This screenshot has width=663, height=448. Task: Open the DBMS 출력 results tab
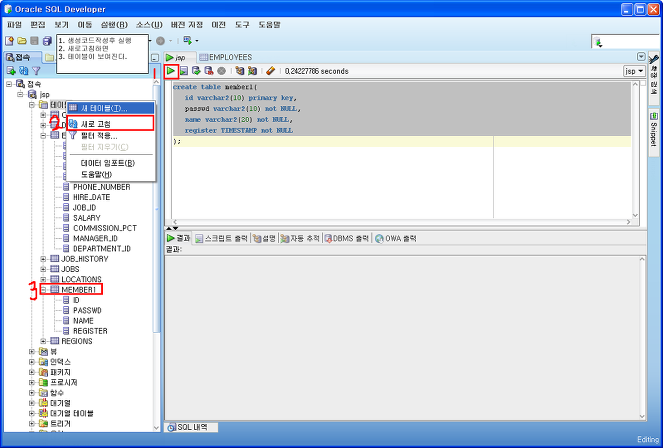pos(347,238)
